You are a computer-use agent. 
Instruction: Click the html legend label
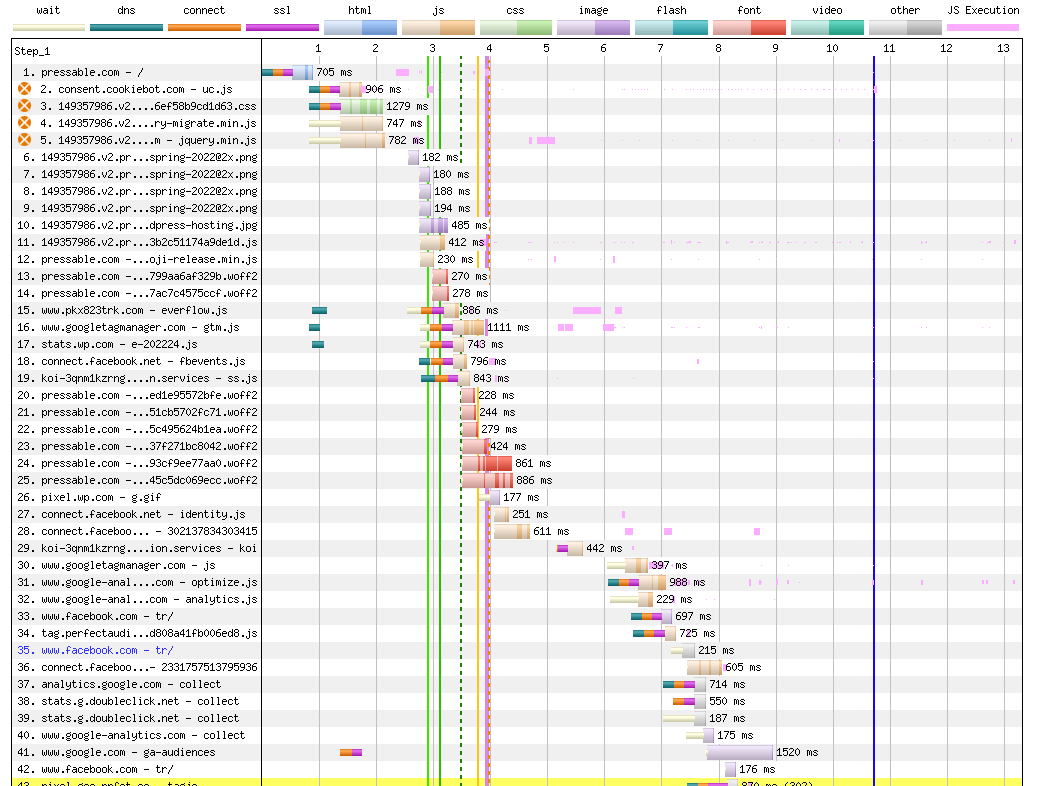[360, 10]
